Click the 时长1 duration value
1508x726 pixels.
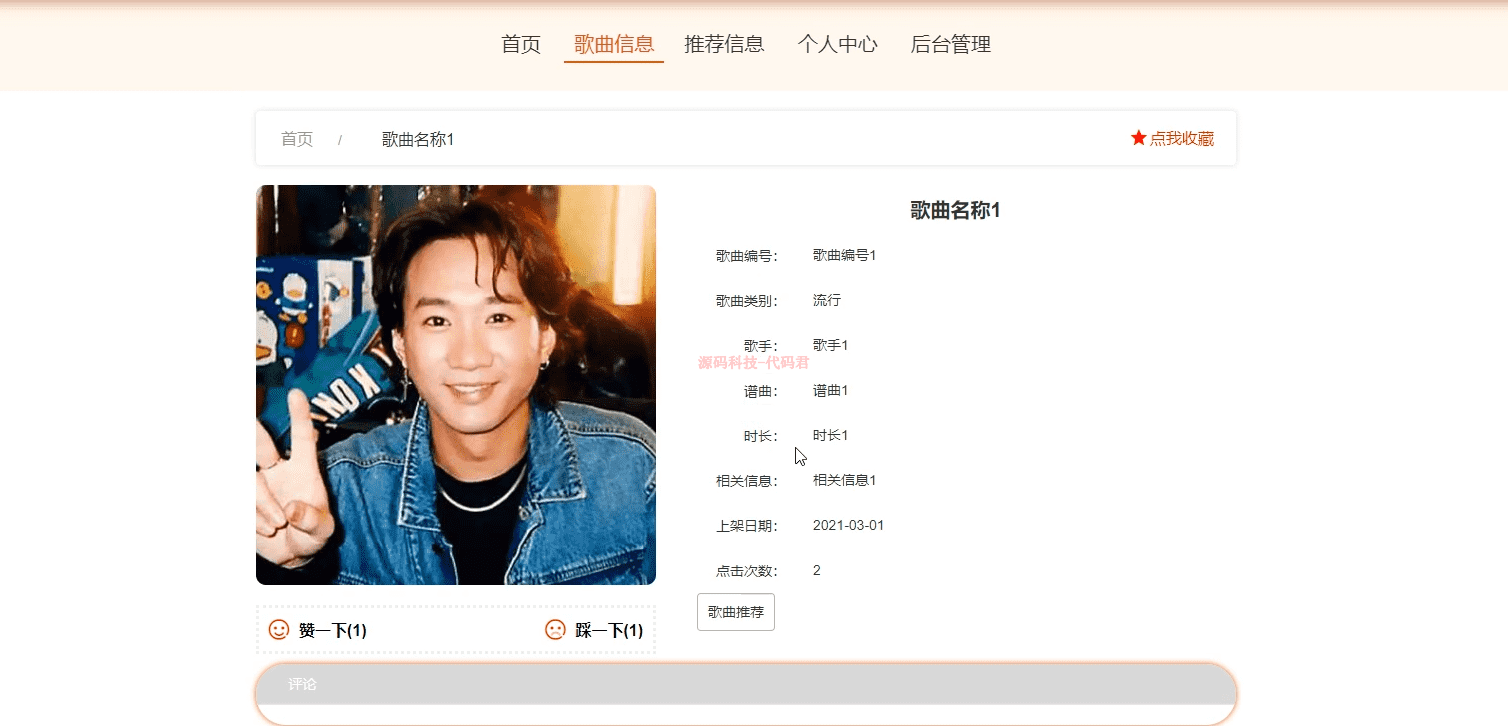point(830,435)
